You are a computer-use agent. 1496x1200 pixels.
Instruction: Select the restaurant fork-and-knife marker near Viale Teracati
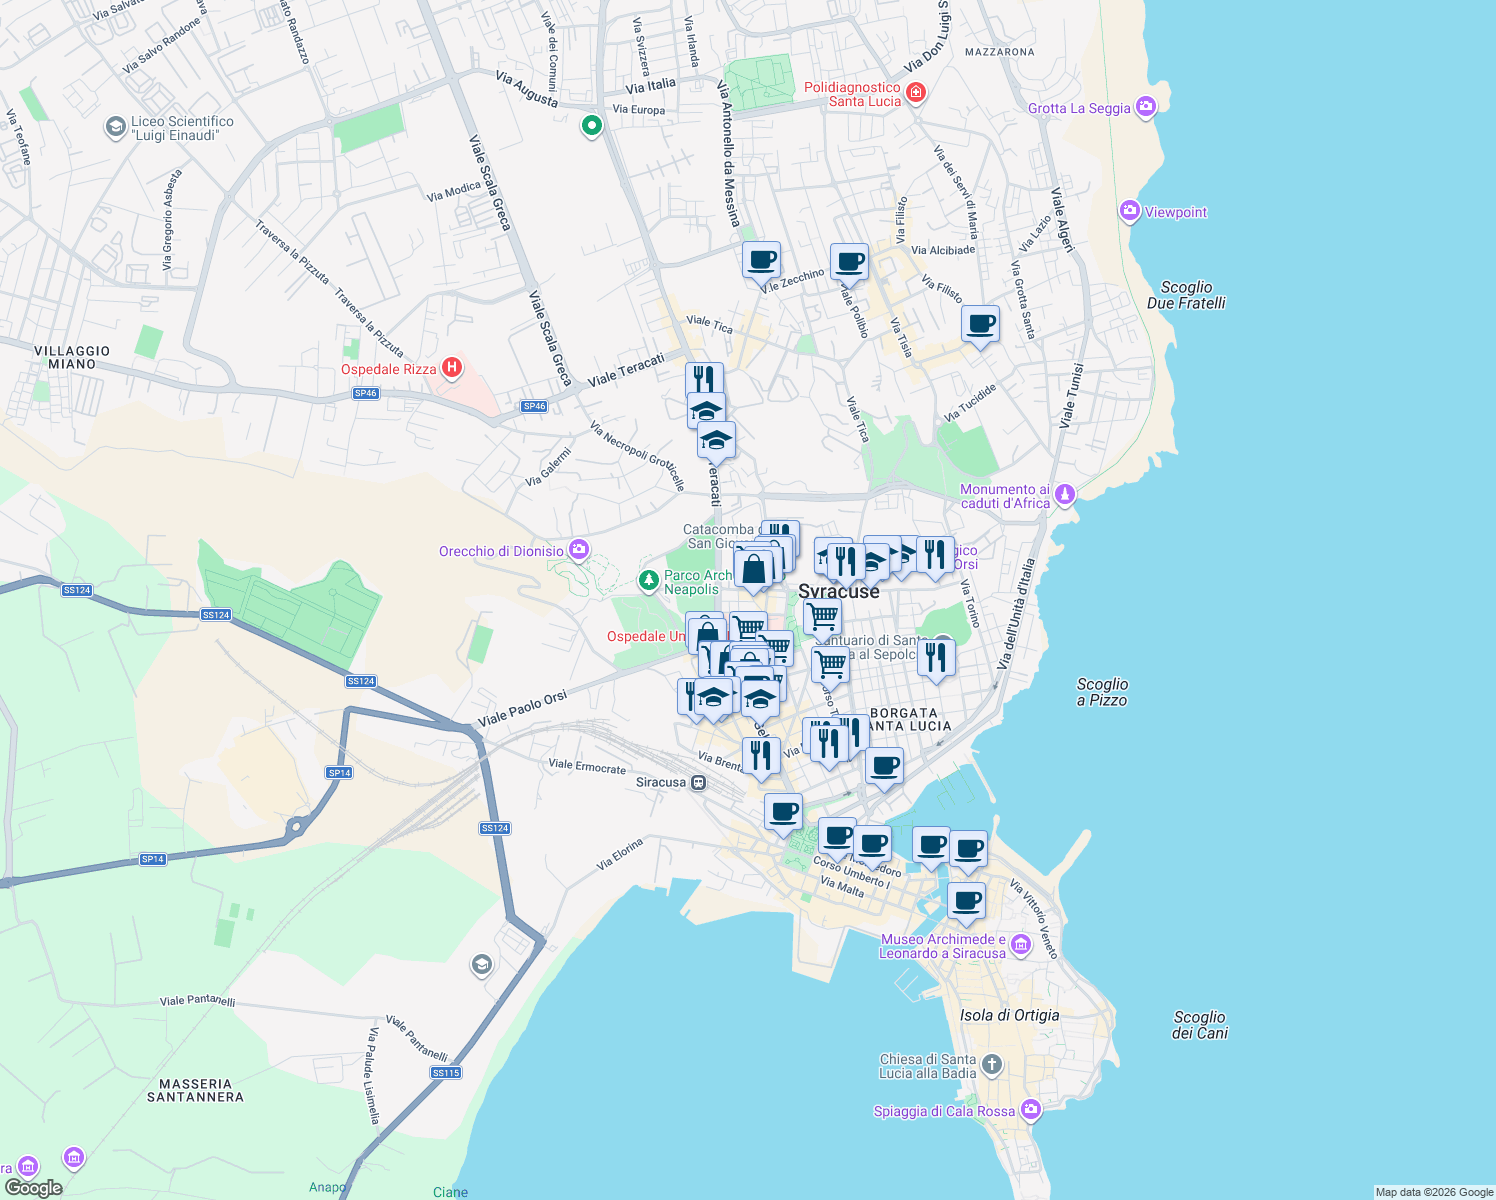point(703,378)
